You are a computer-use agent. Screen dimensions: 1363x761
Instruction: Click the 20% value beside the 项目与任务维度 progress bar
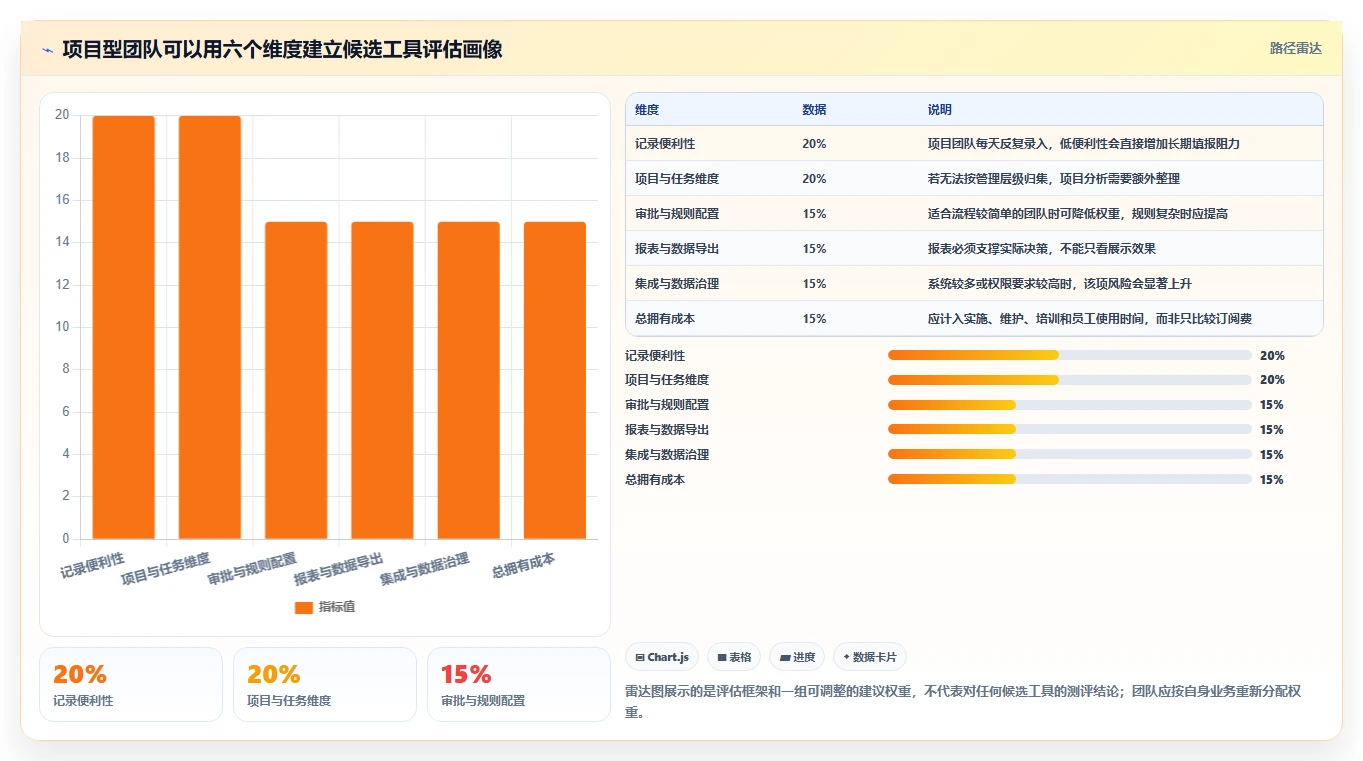pyautogui.click(x=1272, y=380)
